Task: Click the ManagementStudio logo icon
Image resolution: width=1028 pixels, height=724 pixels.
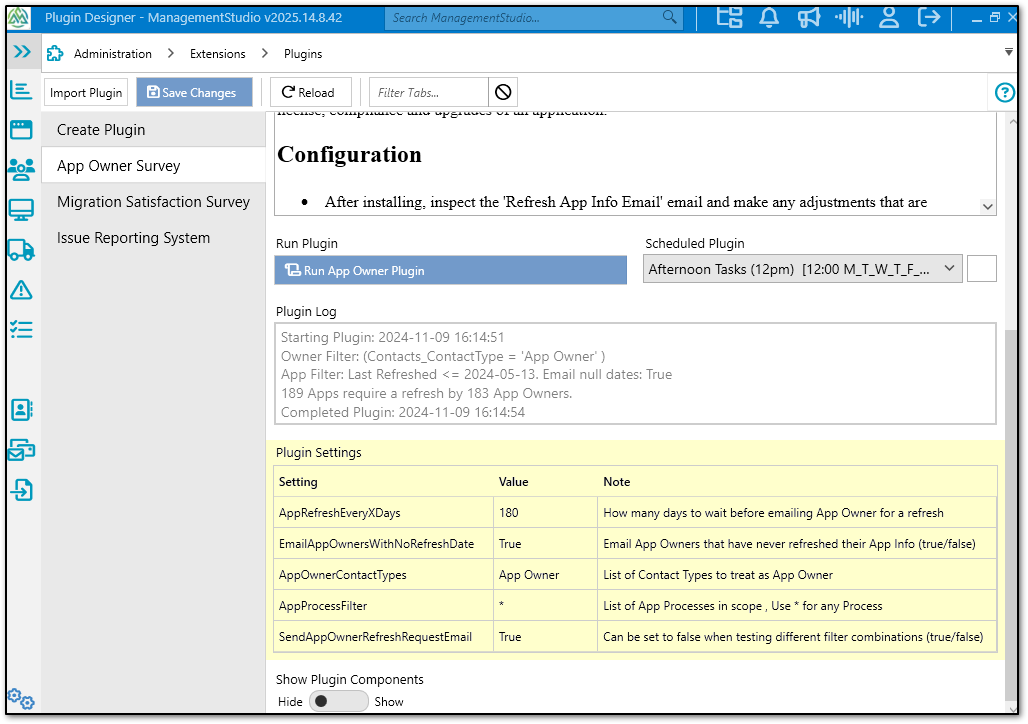Action: click(18, 18)
